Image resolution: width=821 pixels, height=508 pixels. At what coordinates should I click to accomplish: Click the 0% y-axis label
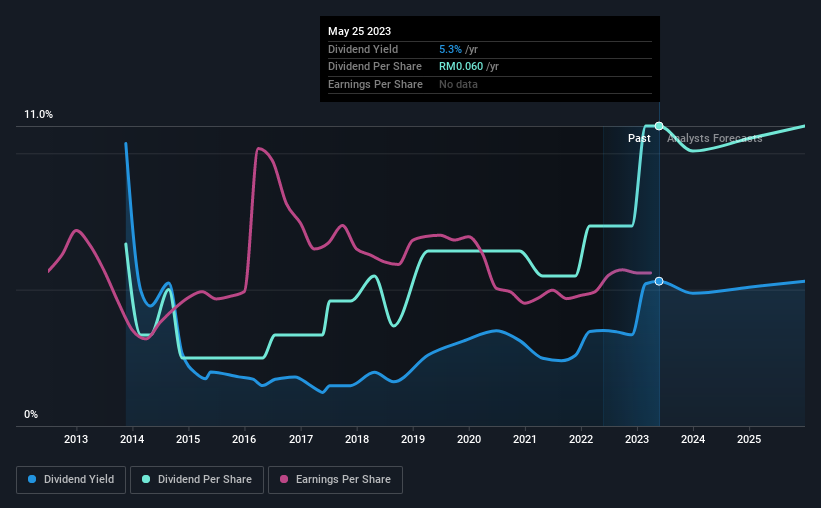point(31,414)
